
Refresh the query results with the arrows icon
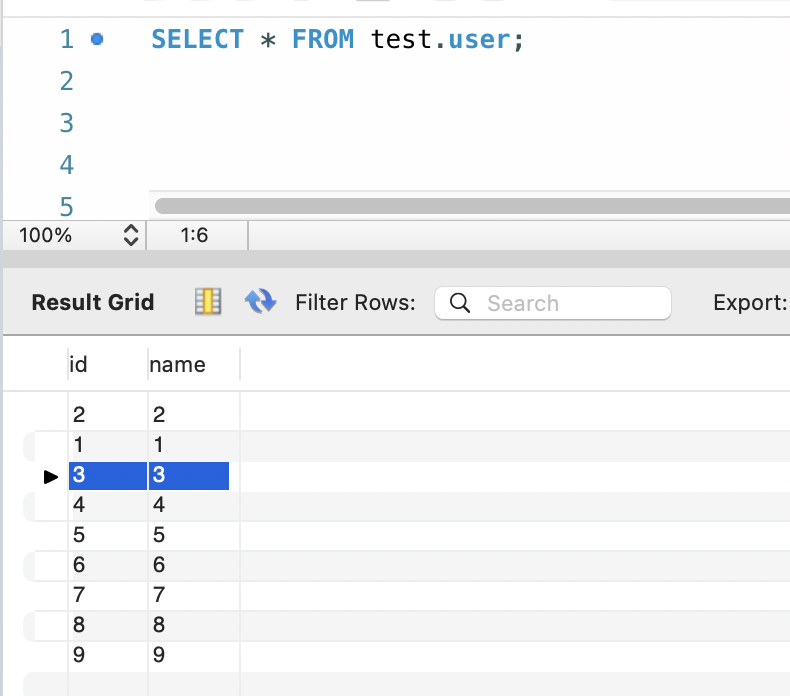[x=260, y=302]
